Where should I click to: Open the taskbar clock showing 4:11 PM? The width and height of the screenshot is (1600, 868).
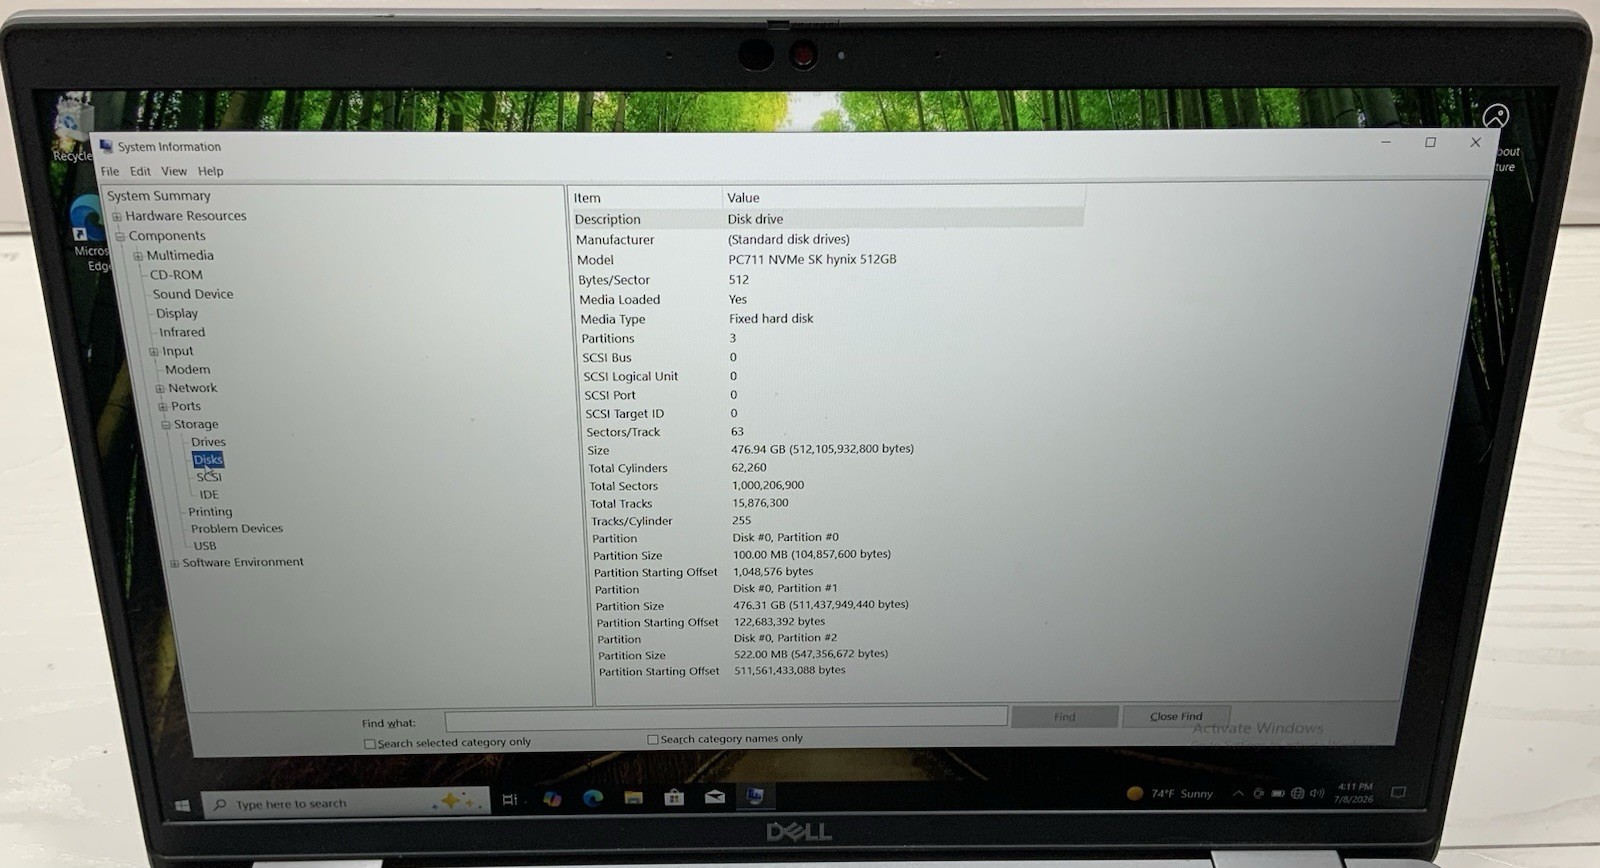coord(1353,793)
